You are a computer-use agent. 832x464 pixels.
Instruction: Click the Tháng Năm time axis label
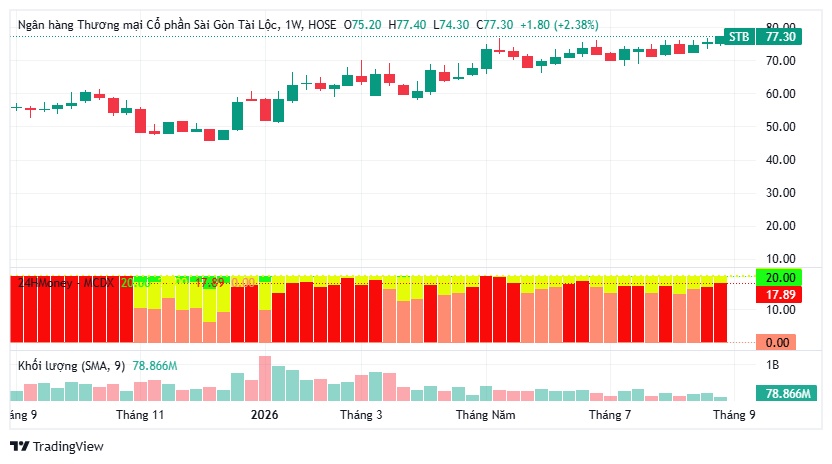pos(485,415)
